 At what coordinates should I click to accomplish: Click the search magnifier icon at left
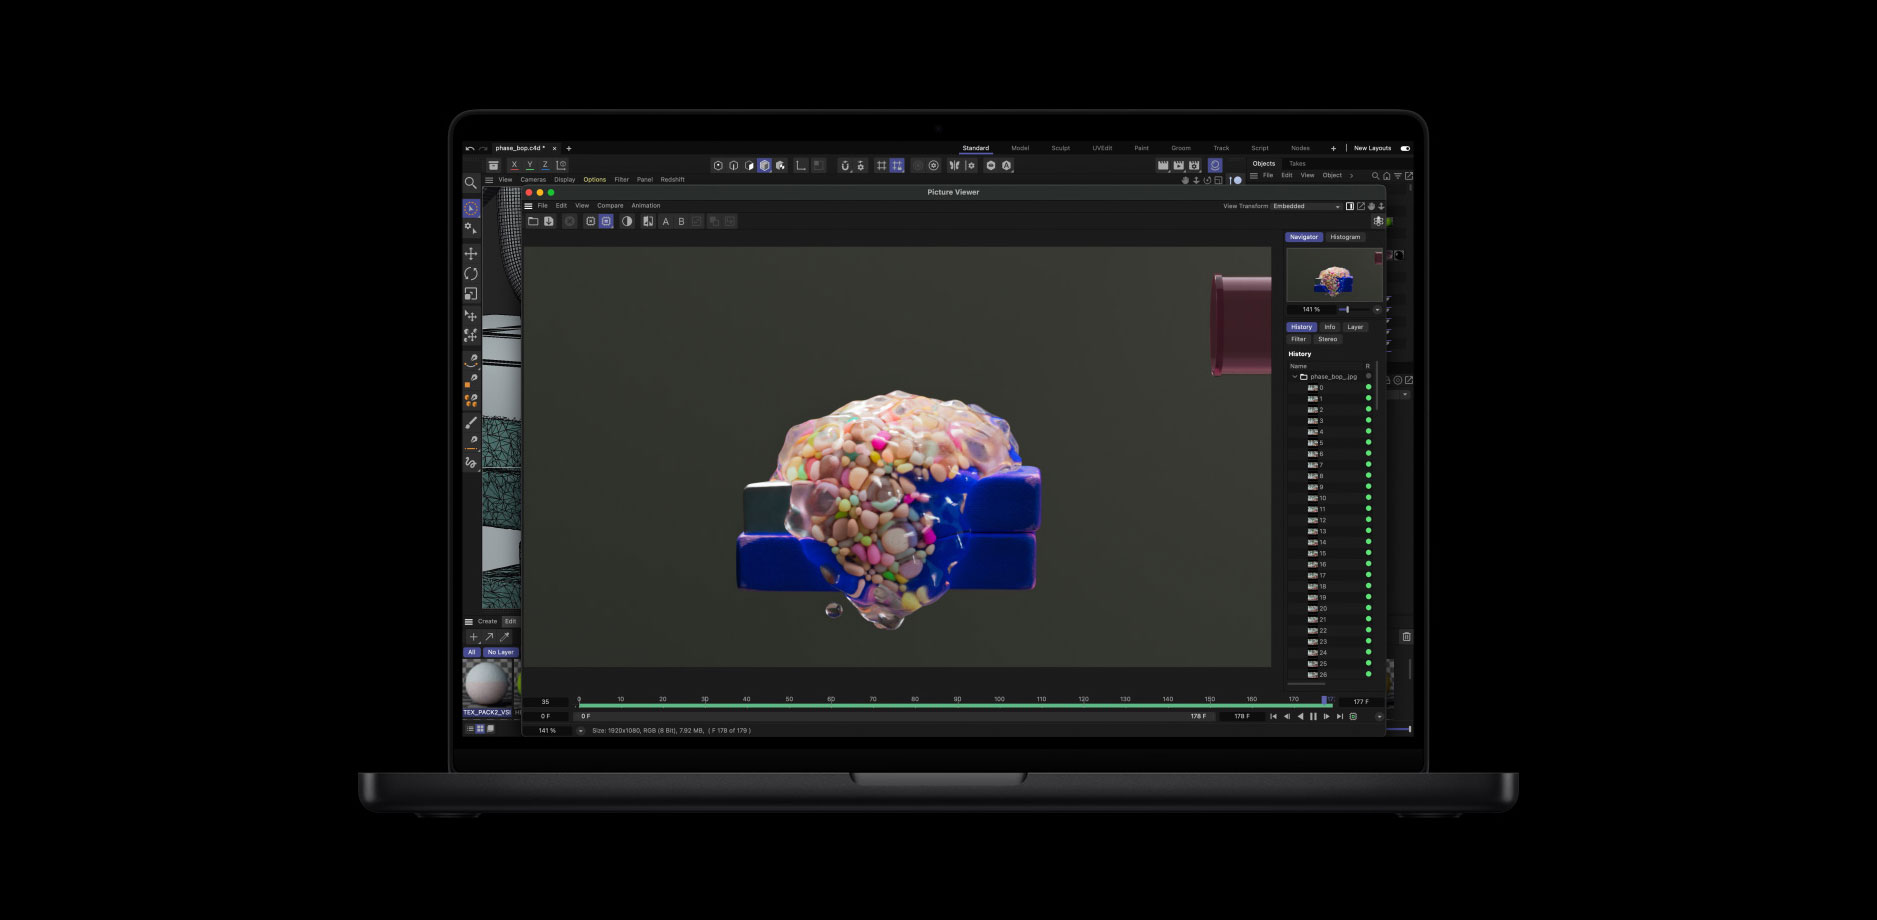pos(470,183)
